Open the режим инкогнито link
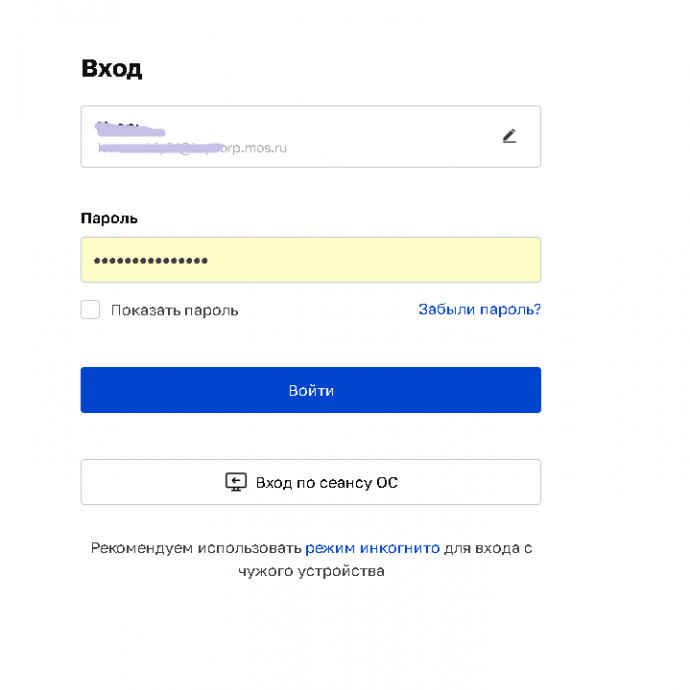This screenshot has width=690, height=690. pos(372,548)
